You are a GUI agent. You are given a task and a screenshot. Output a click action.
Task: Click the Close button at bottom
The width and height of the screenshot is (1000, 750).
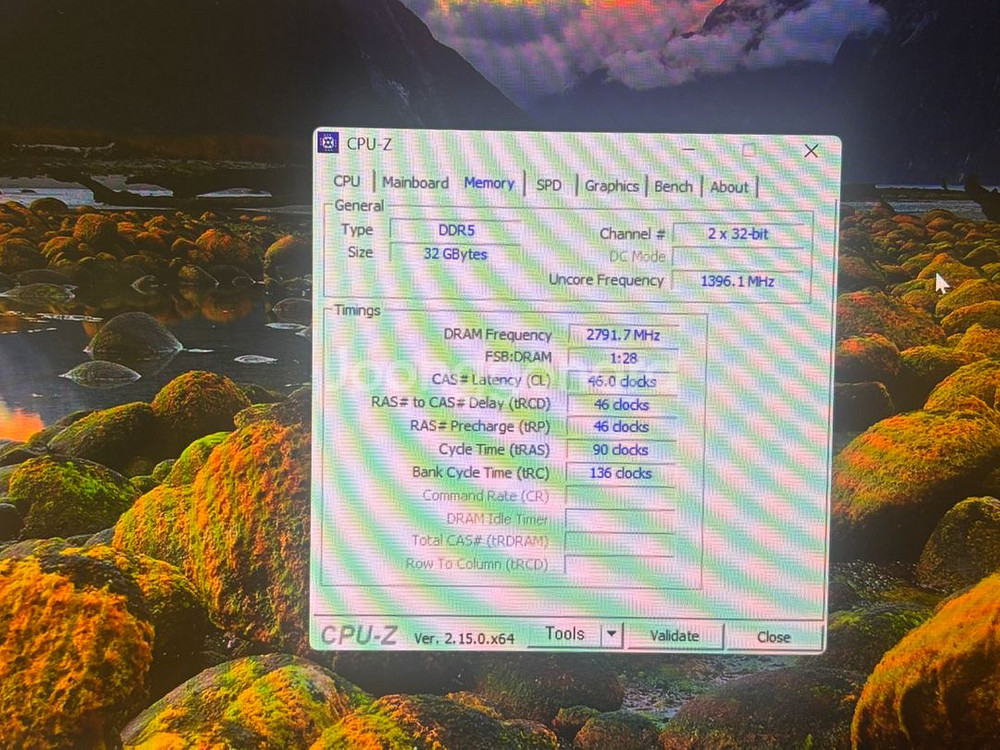click(774, 637)
